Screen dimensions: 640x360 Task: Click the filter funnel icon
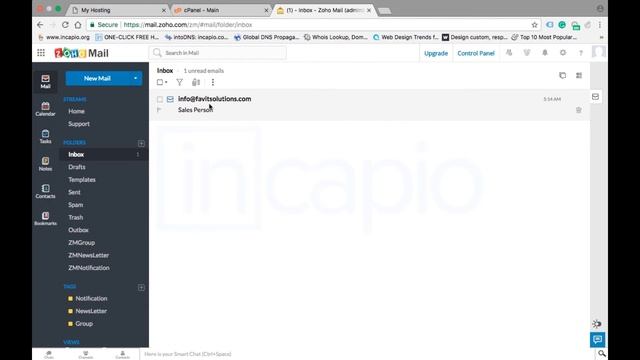tap(179, 82)
